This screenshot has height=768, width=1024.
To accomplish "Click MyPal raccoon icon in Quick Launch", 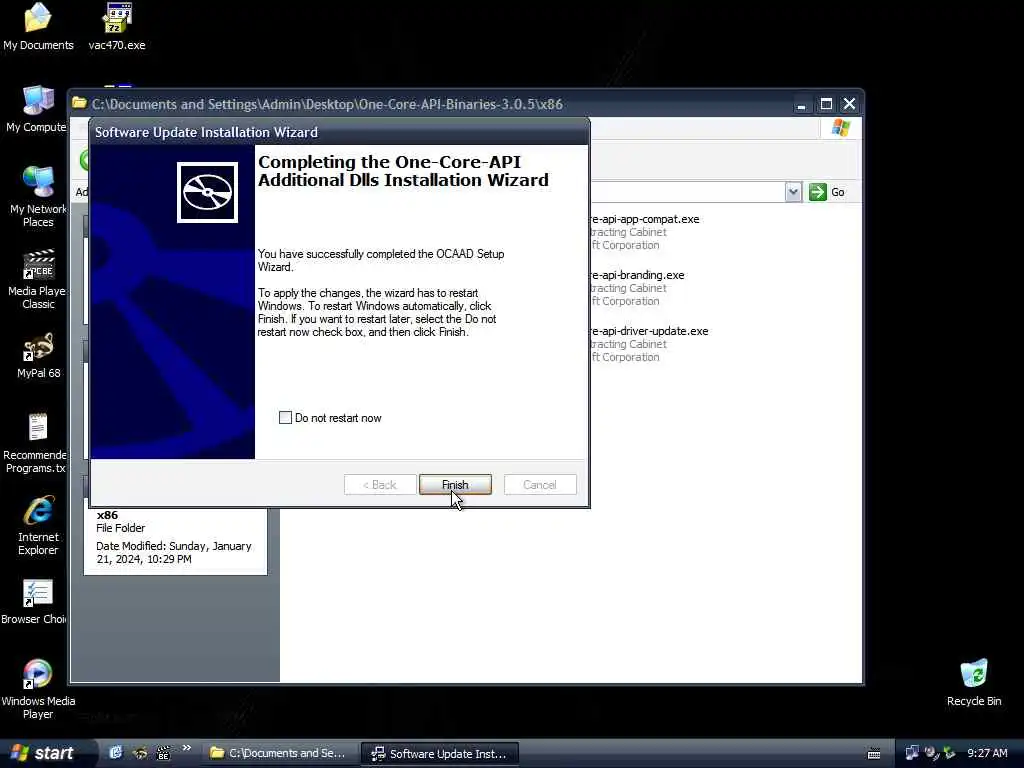I will point(140,752).
